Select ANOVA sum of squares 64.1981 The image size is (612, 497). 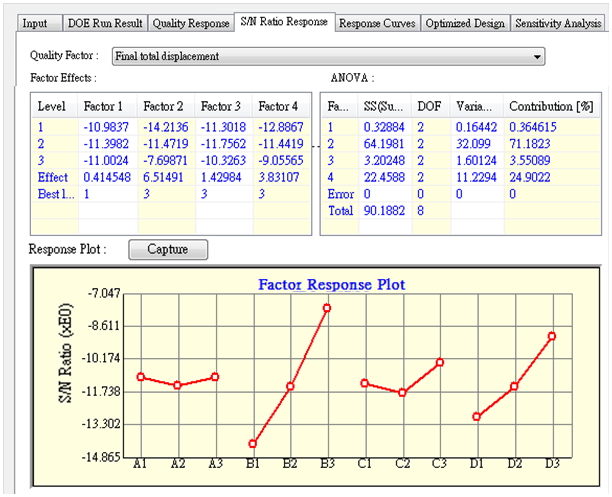tap(384, 144)
